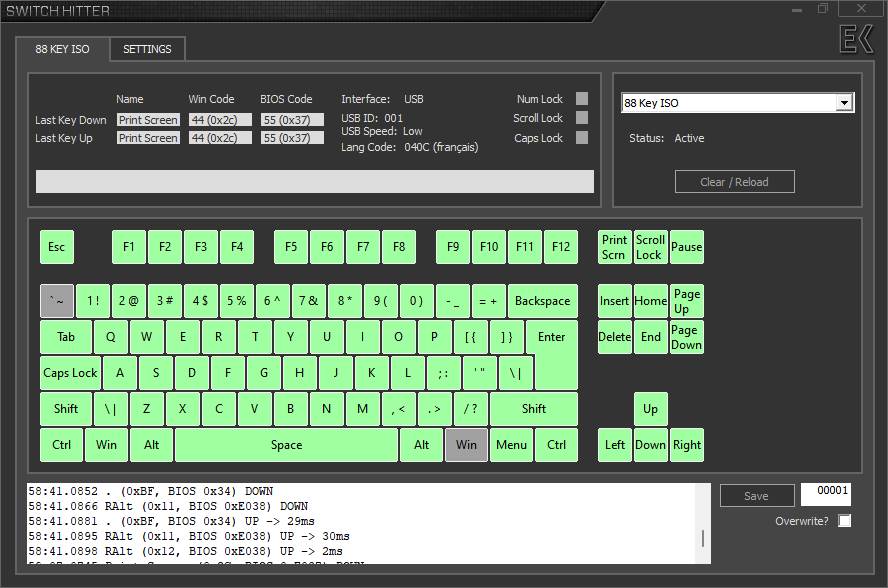Click the Save button
The width and height of the screenshot is (888, 588).
(757, 496)
